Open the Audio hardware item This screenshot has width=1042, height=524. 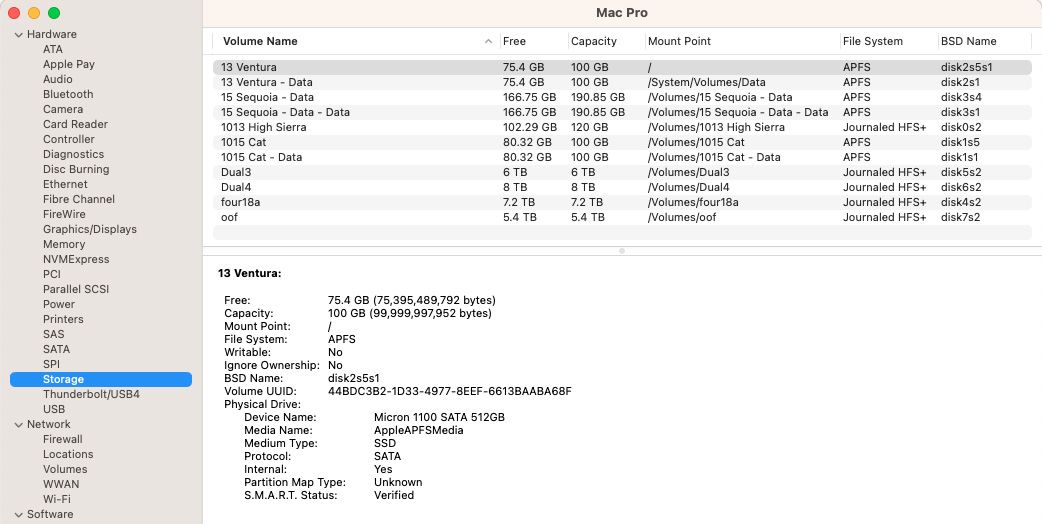58,79
